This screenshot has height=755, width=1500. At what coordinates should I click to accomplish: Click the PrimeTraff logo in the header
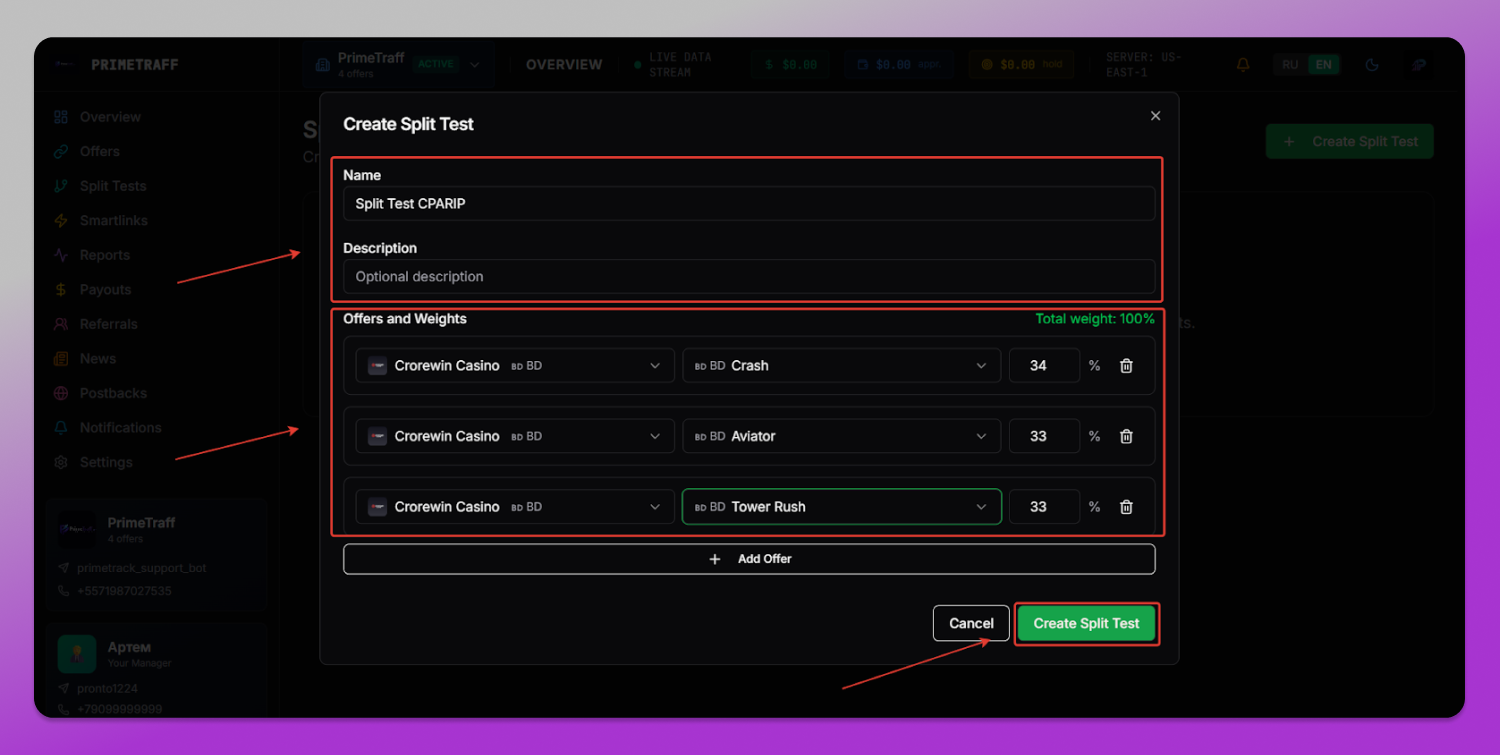(x=65, y=65)
